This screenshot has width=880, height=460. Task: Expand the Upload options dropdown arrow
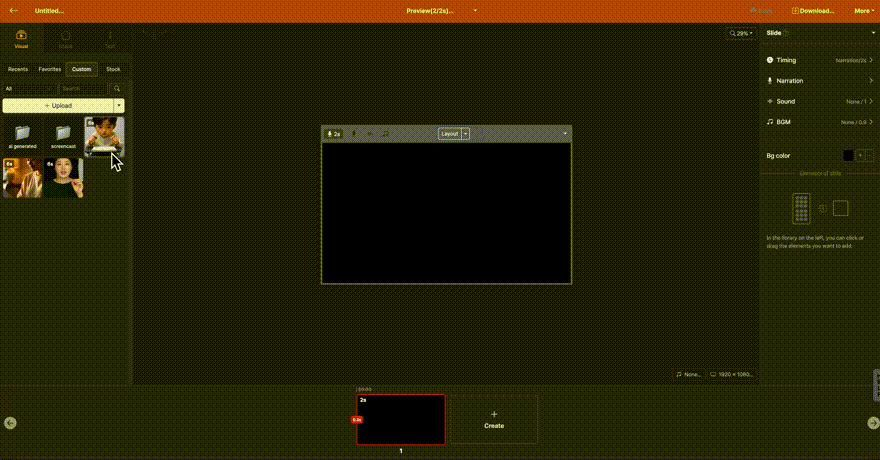click(119, 105)
